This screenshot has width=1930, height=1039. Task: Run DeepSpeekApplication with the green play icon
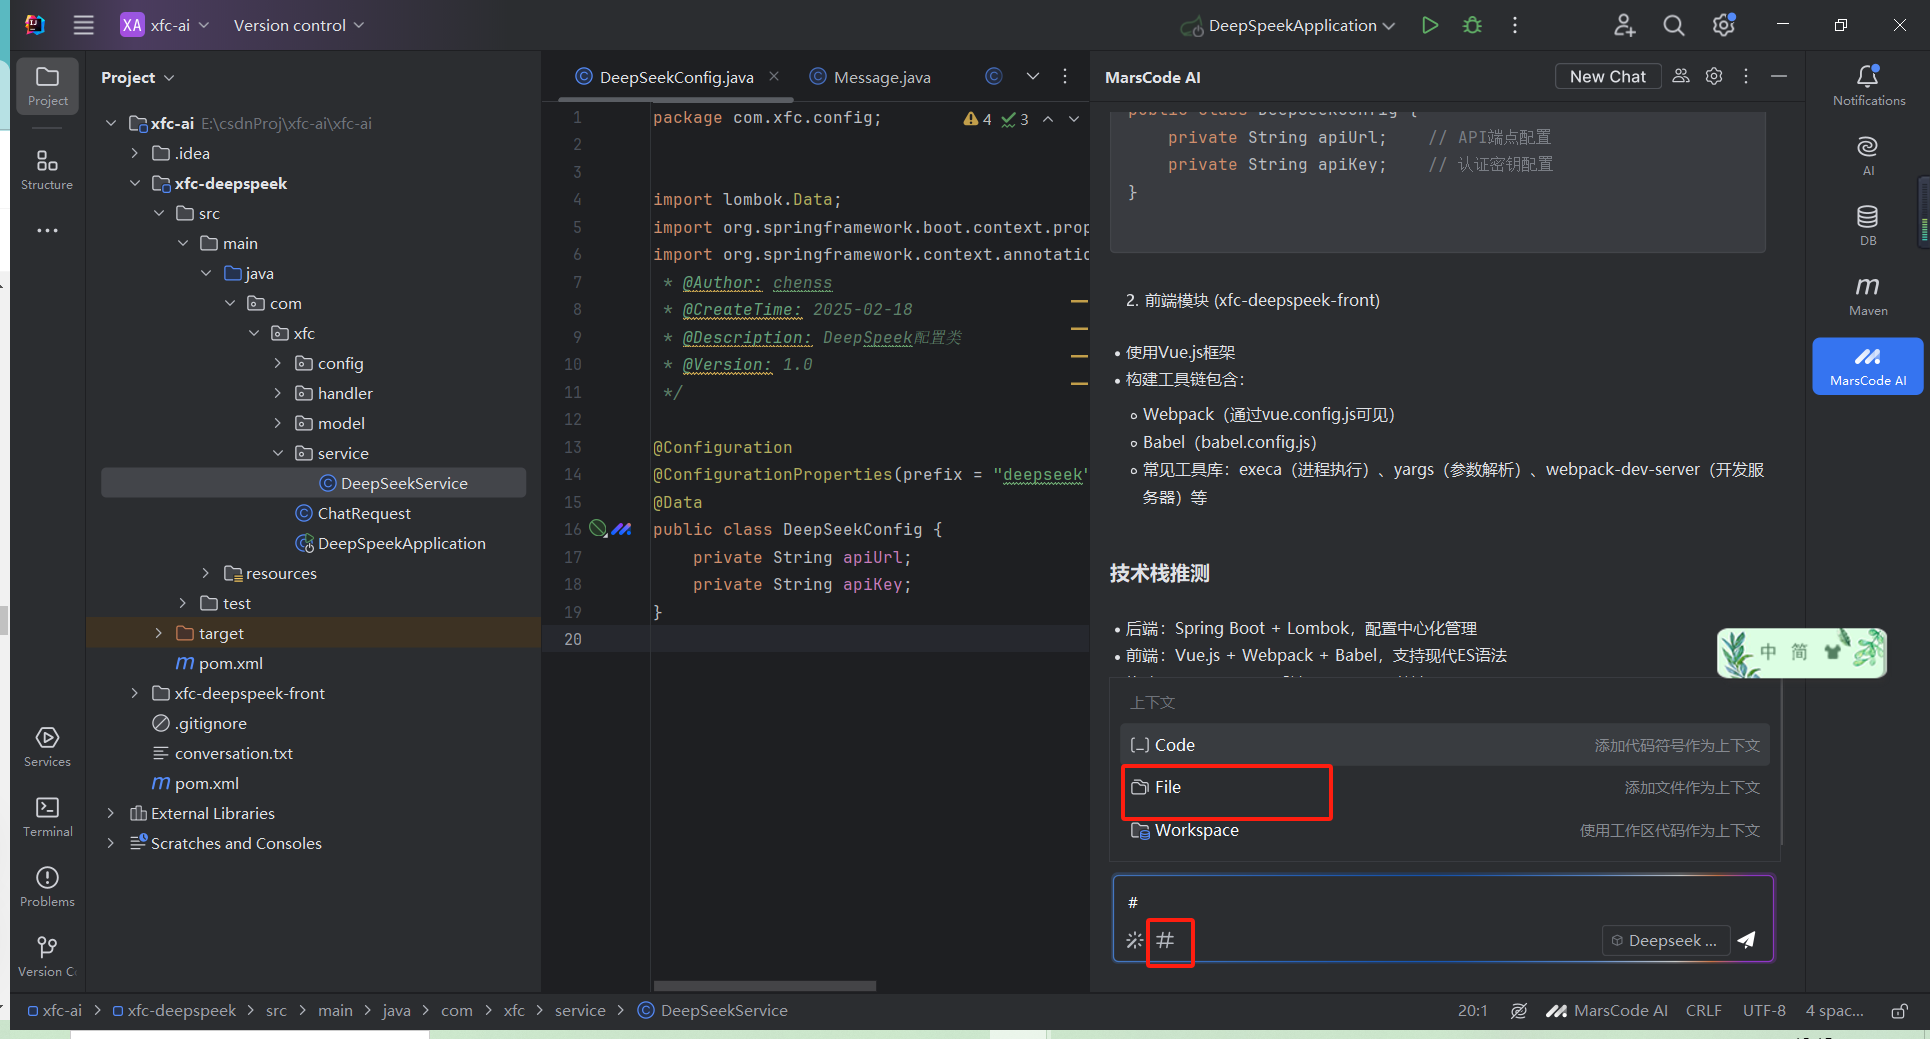click(x=1430, y=25)
